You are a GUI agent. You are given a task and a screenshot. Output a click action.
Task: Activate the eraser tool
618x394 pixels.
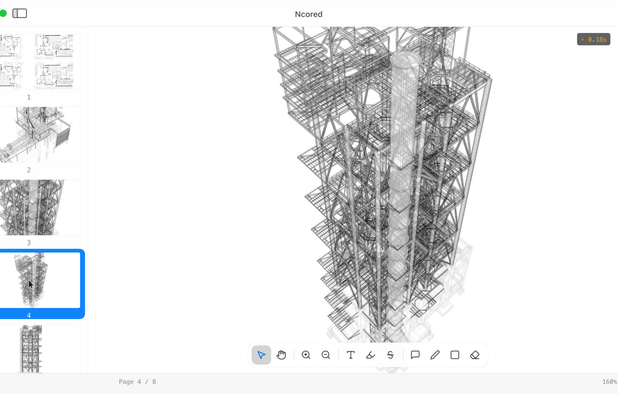(x=475, y=355)
